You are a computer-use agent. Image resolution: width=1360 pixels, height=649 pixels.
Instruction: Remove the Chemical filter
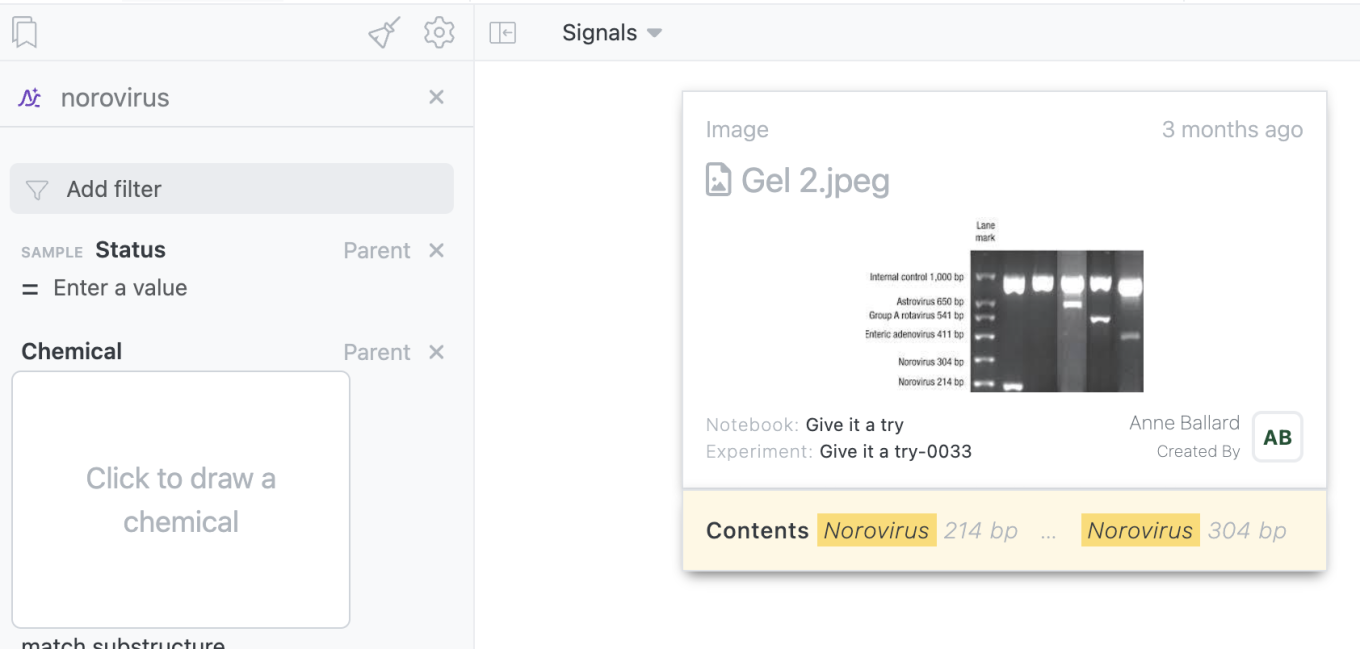click(436, 352)
